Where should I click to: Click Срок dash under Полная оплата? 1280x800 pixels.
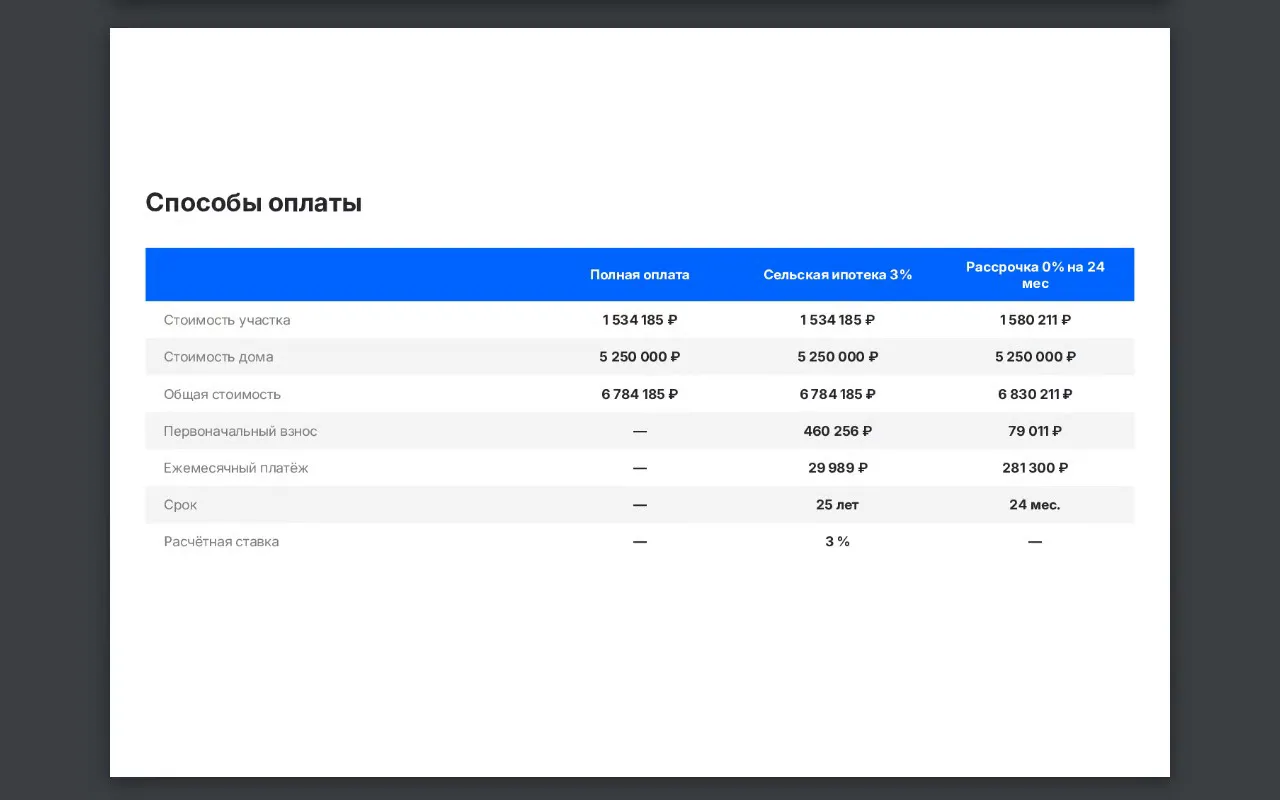(640, 505)
